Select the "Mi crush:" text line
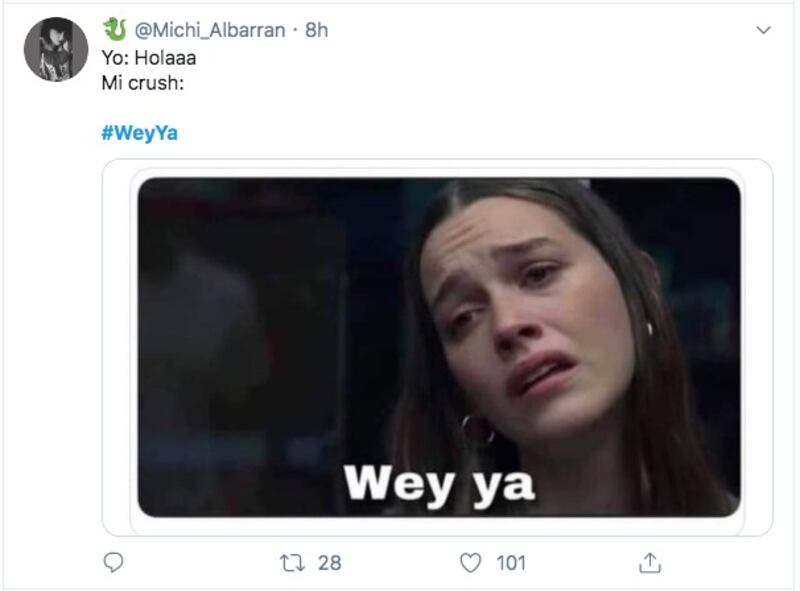The height and width of the screenshot is (591, 800). point(143,83)
